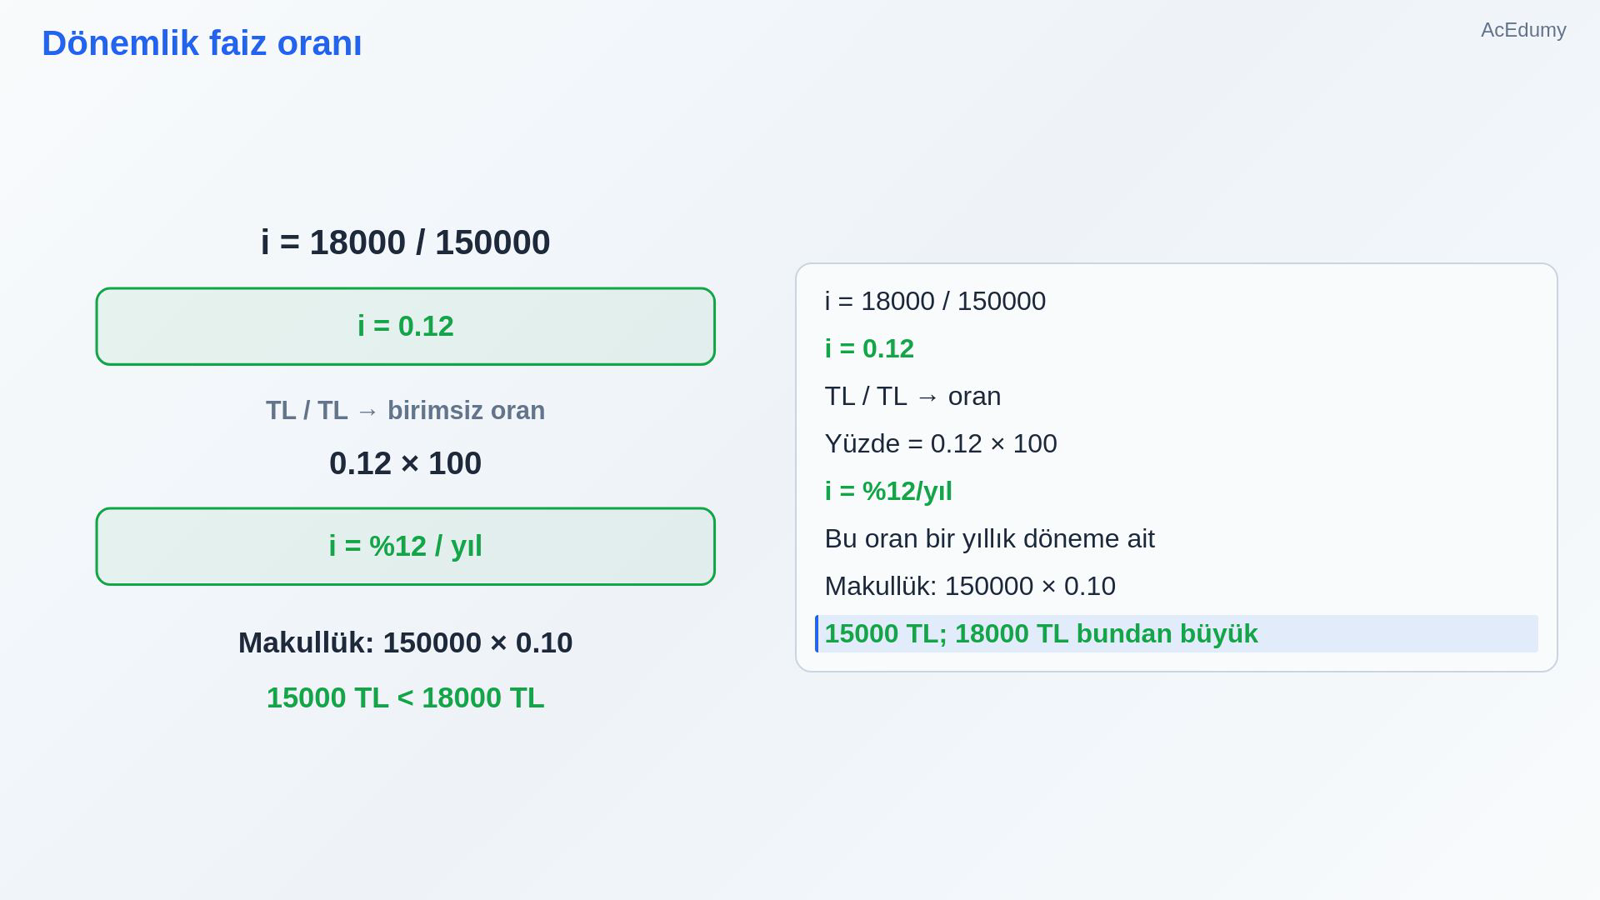
Task: Click the green "i = 0.12" steps panel line
Action: click(x=869, y=349)
